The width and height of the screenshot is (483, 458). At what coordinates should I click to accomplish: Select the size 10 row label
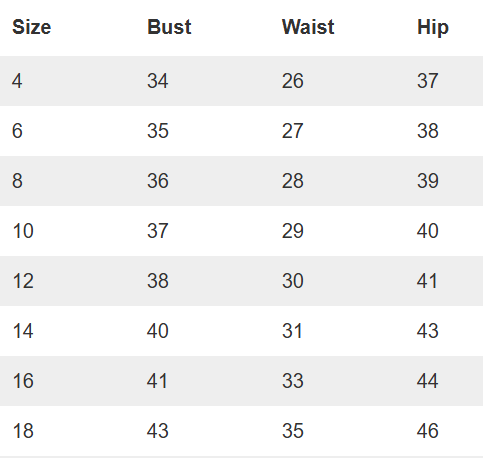23,231
